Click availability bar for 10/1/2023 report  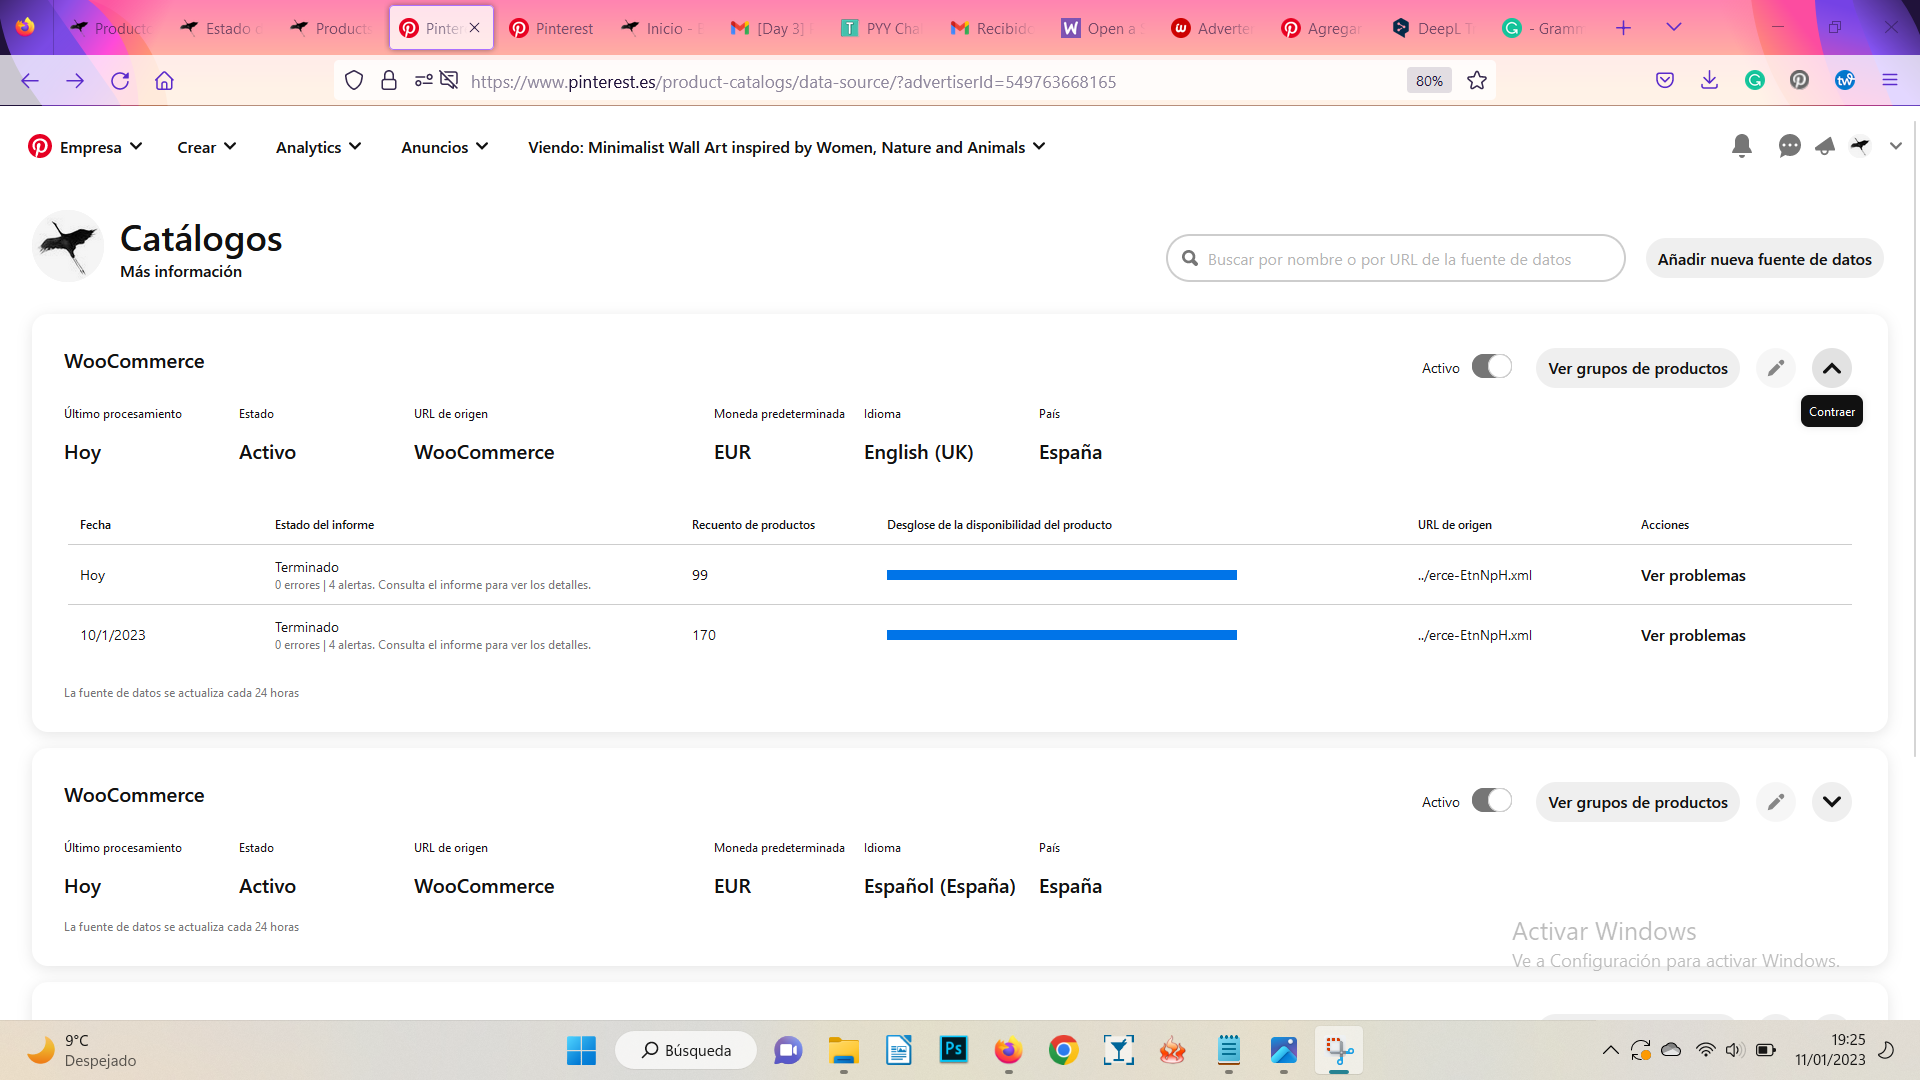(1062, 635)
